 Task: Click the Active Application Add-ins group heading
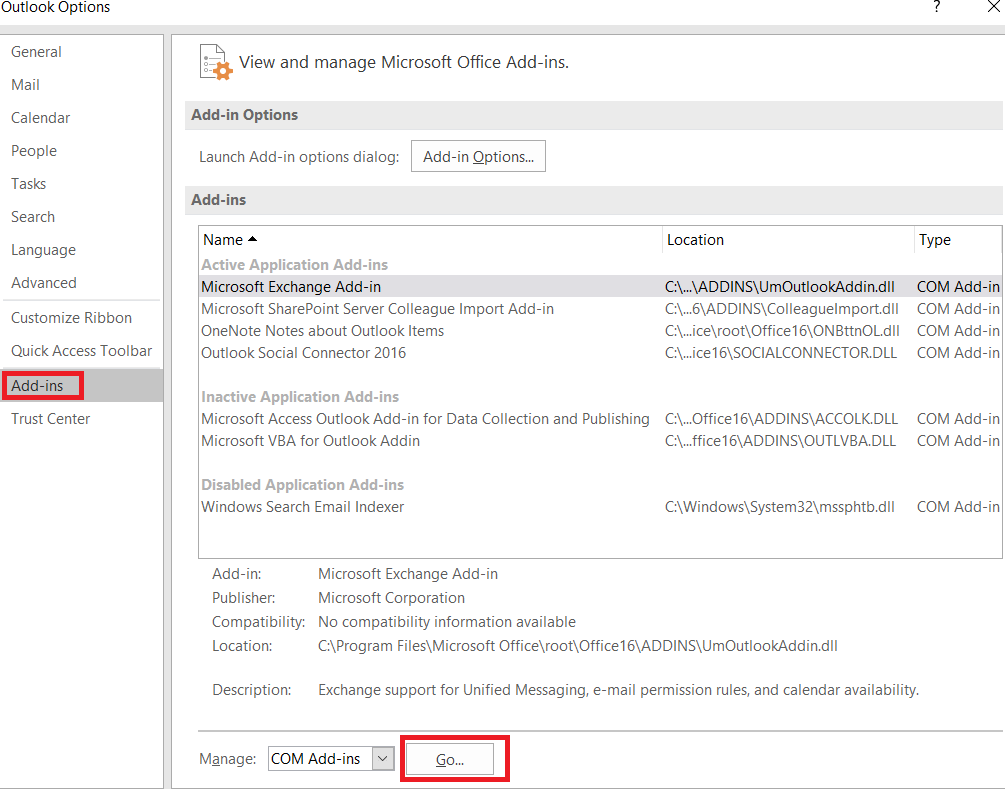click(295, 265)
